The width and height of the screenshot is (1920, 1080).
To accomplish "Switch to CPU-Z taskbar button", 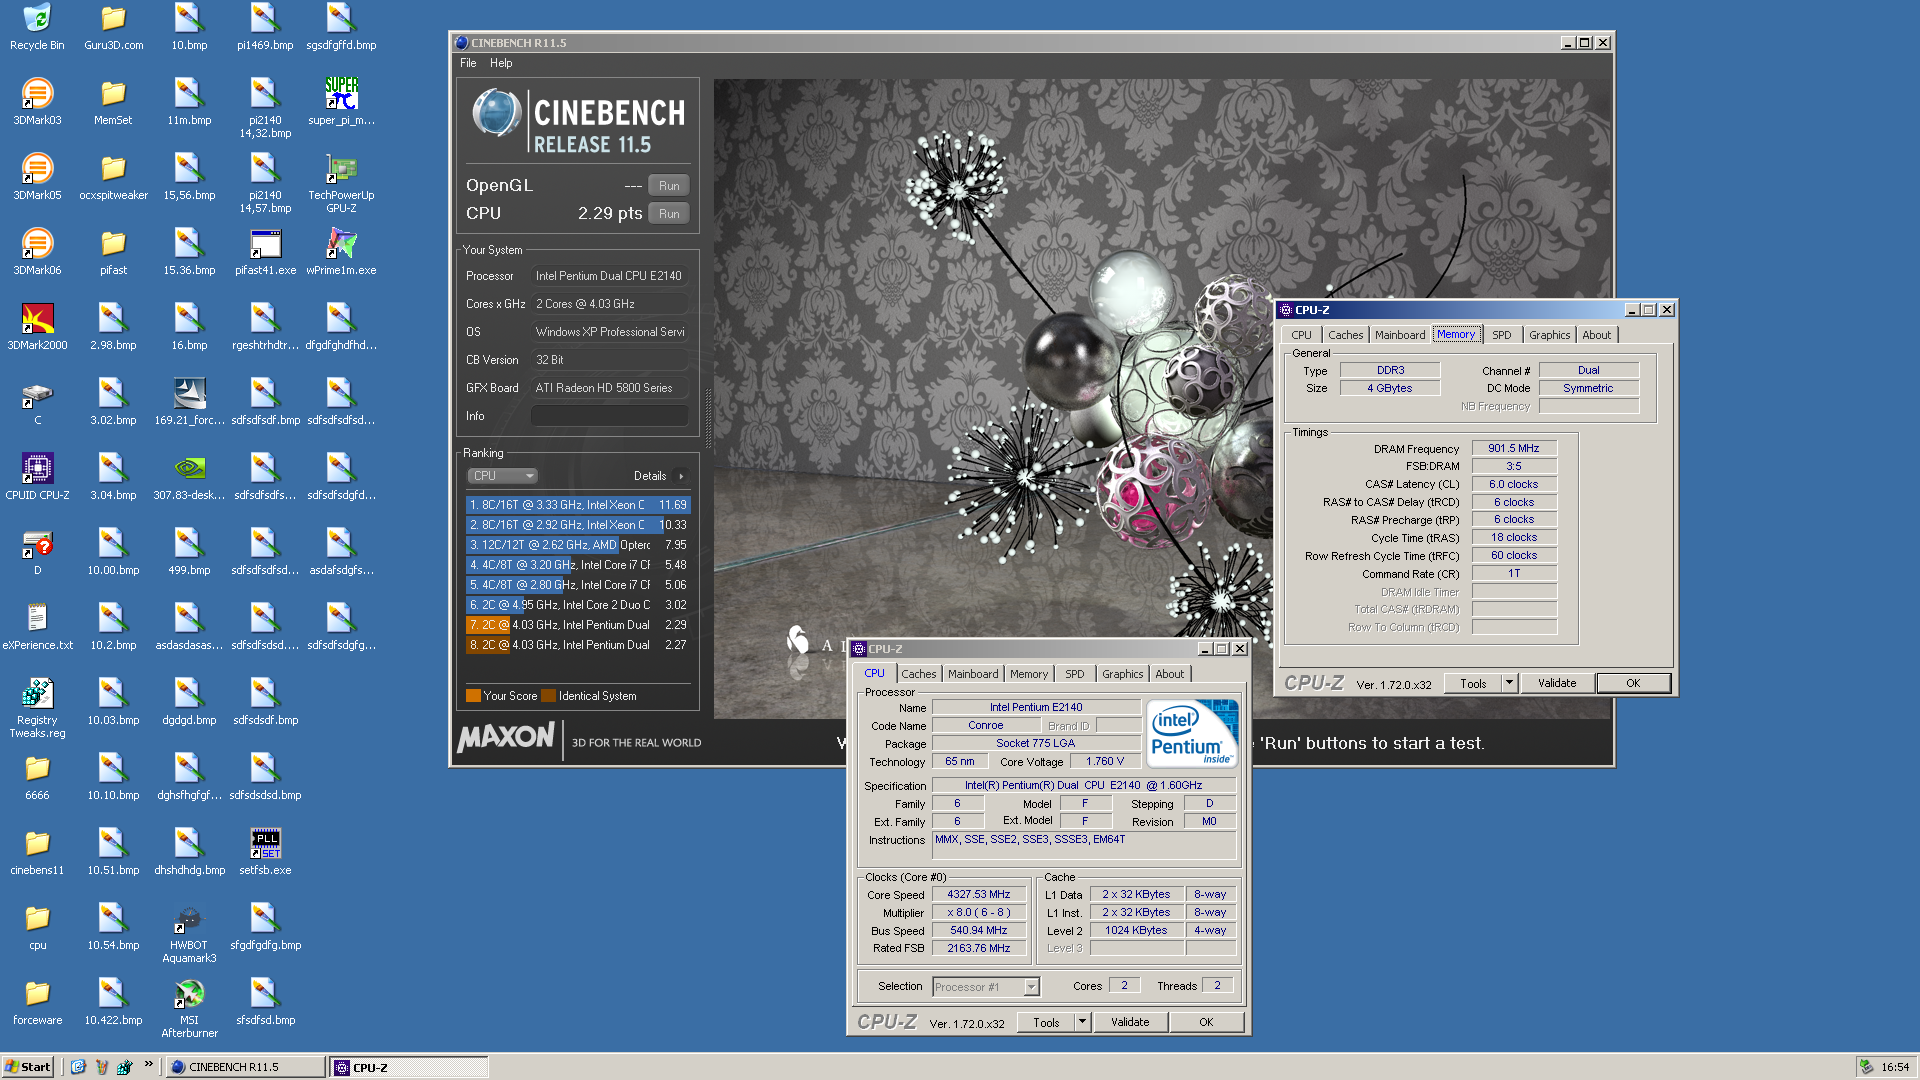I will 409,1067.
